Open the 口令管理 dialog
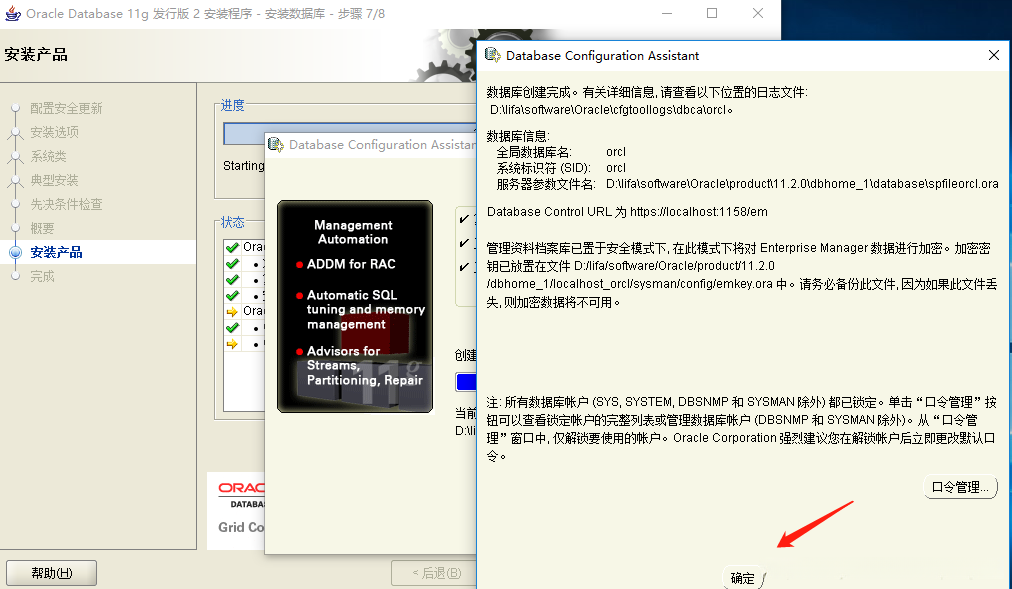 pos(960,487)
